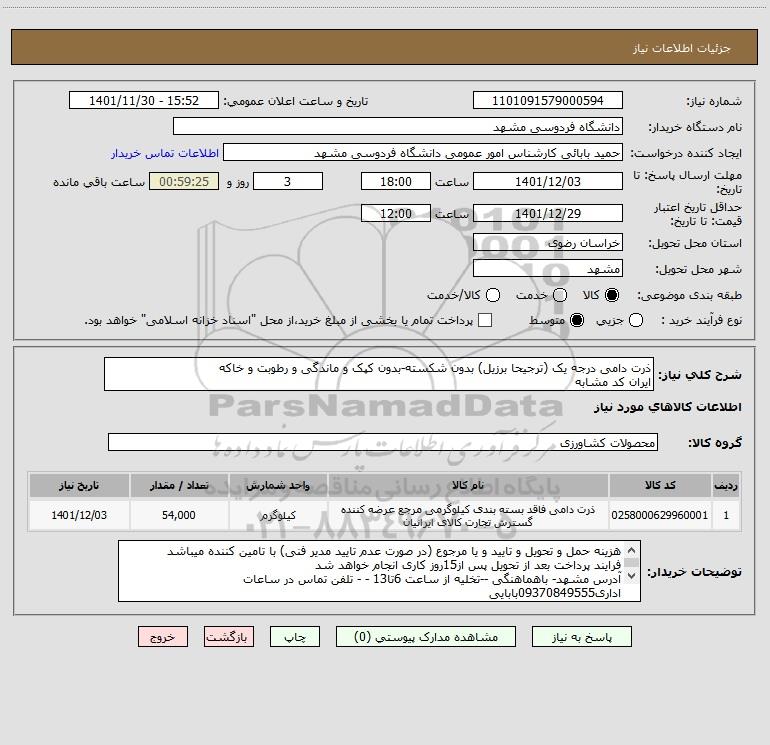Image resolution: width=770 pixels, height=745 pixels.
Task: Click the buyer organization name field
Action: tap(398, 127)
